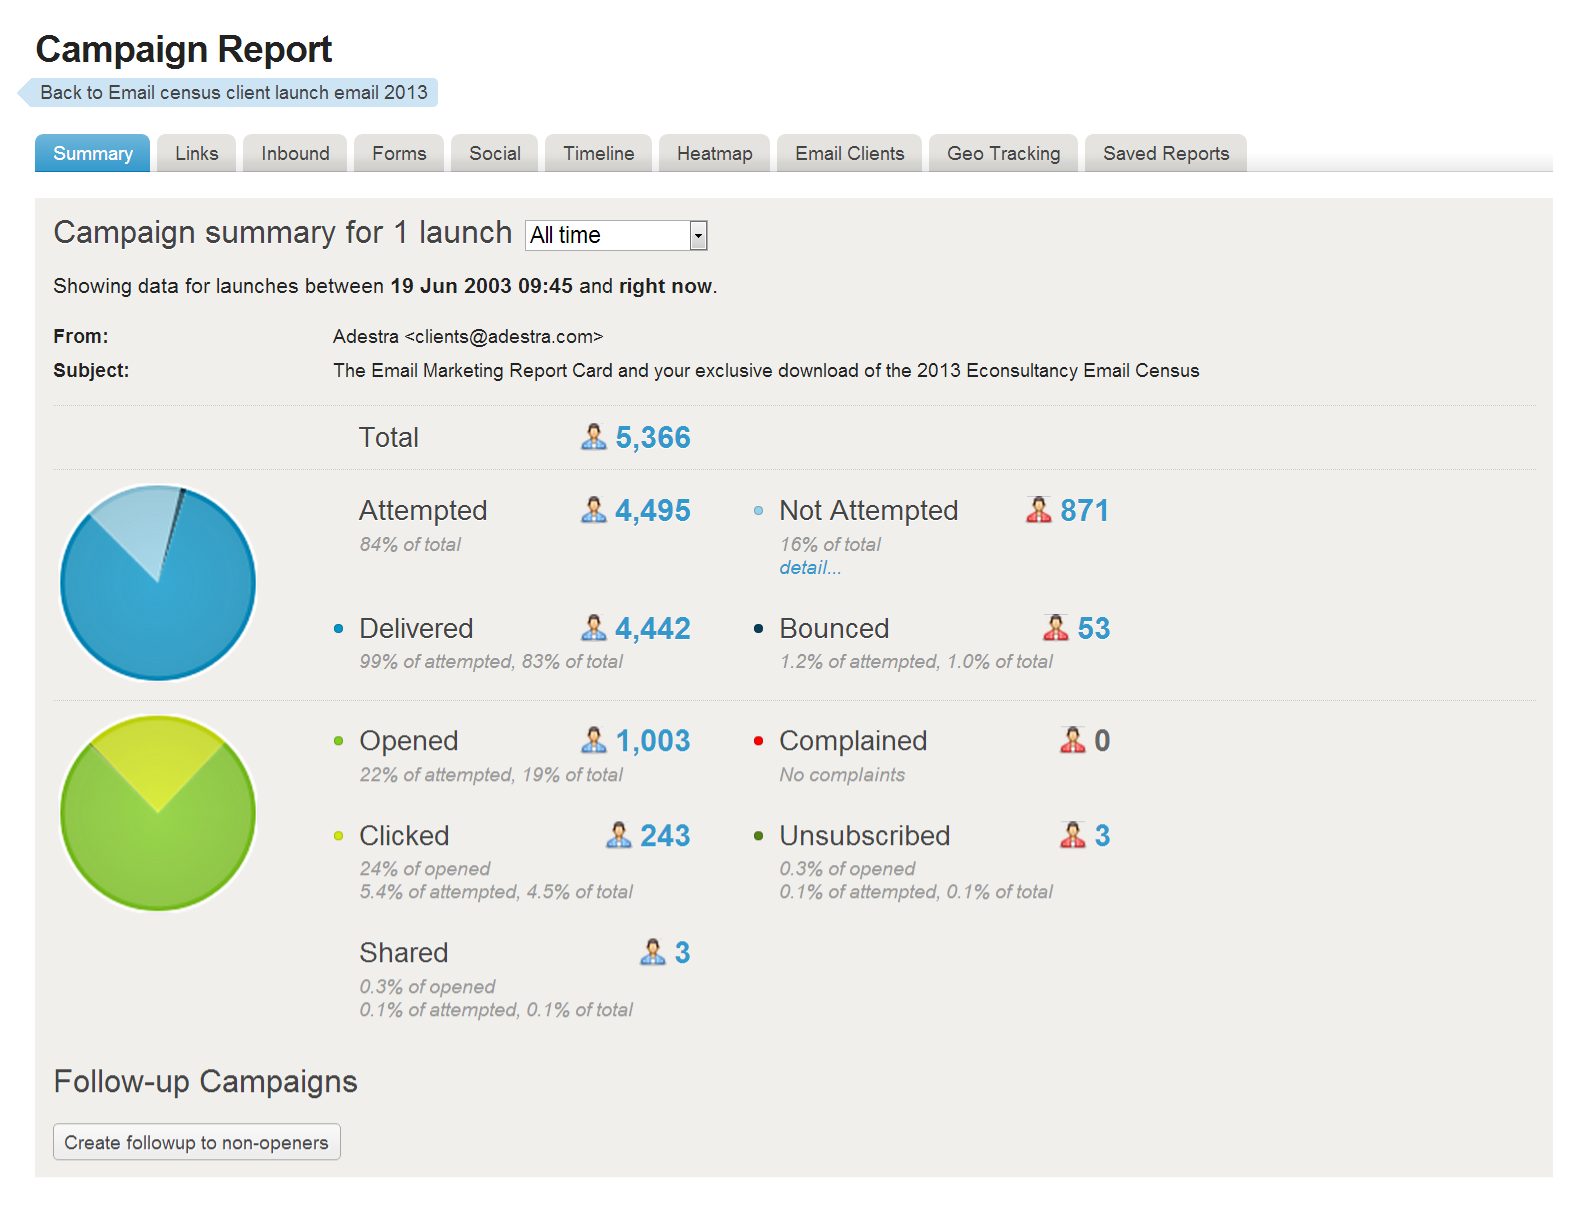Select the Saved Reports tab
Screen dimensions: 1586x1222
(1165, 154)
